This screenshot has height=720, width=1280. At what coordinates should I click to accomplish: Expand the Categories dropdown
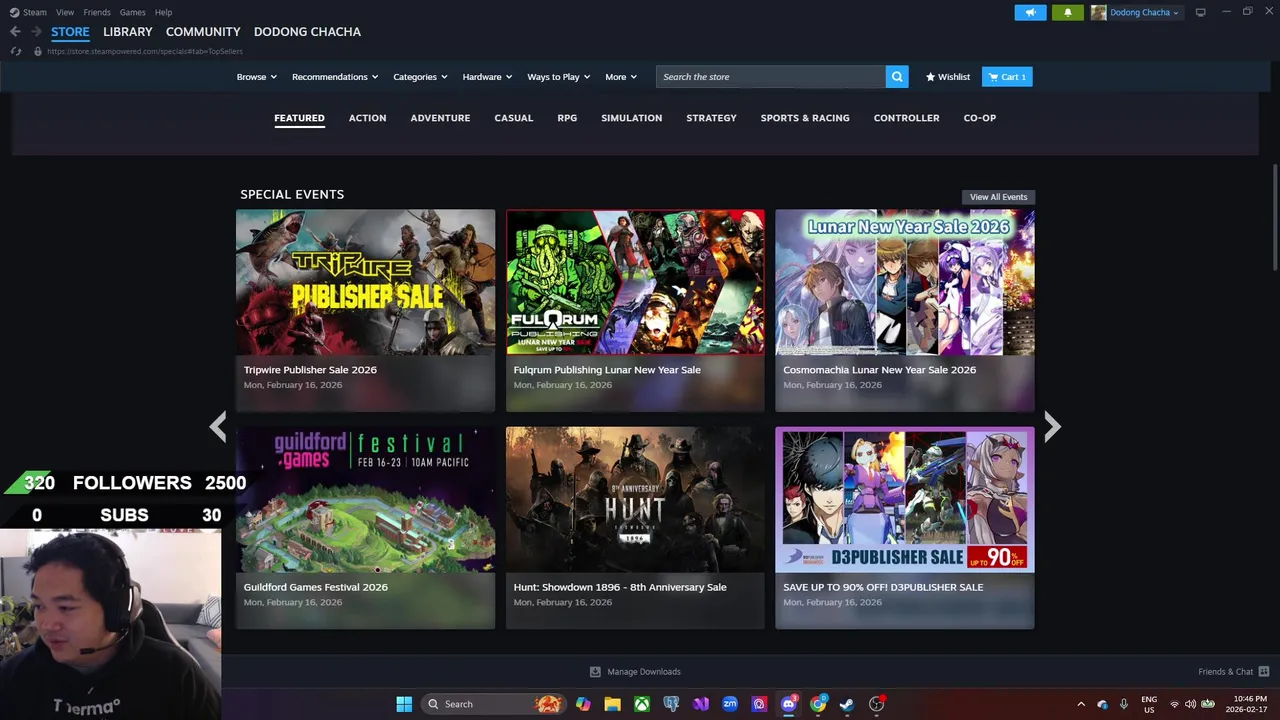(x=420, y=77)
